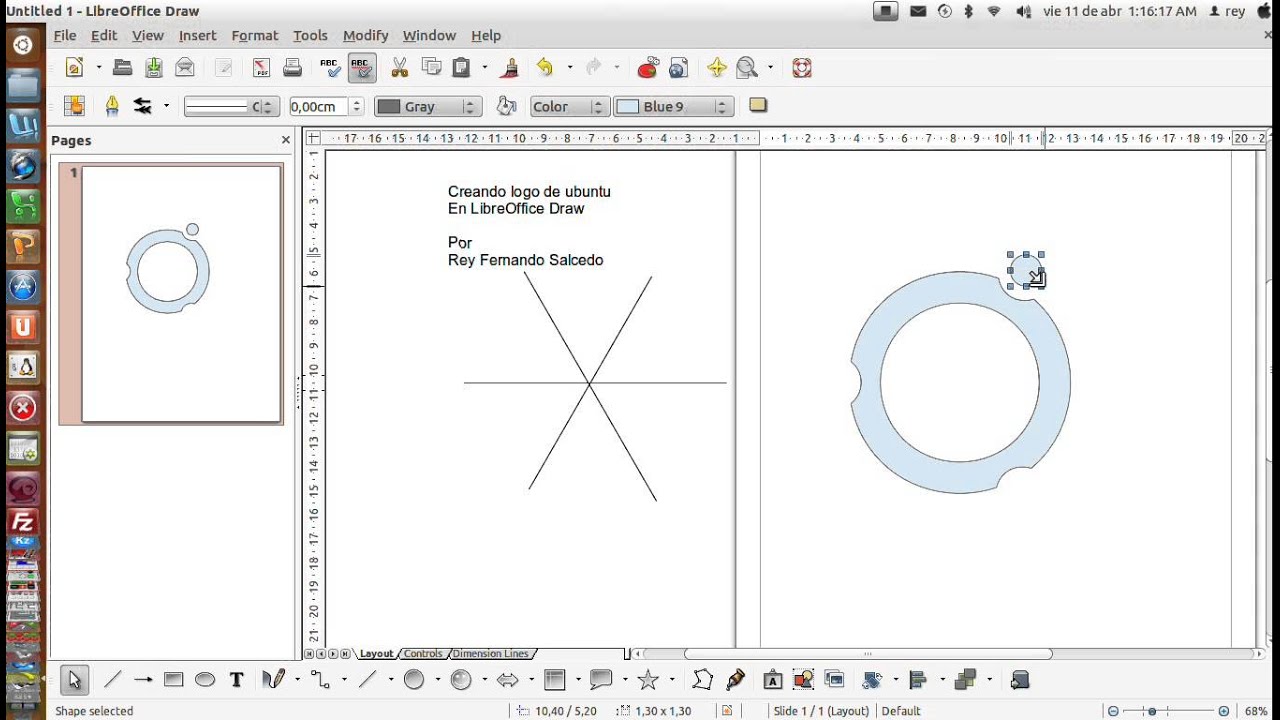Screen dimensions: 1280x720
Task: Undo the last action
Action: (x=546, y=68)
